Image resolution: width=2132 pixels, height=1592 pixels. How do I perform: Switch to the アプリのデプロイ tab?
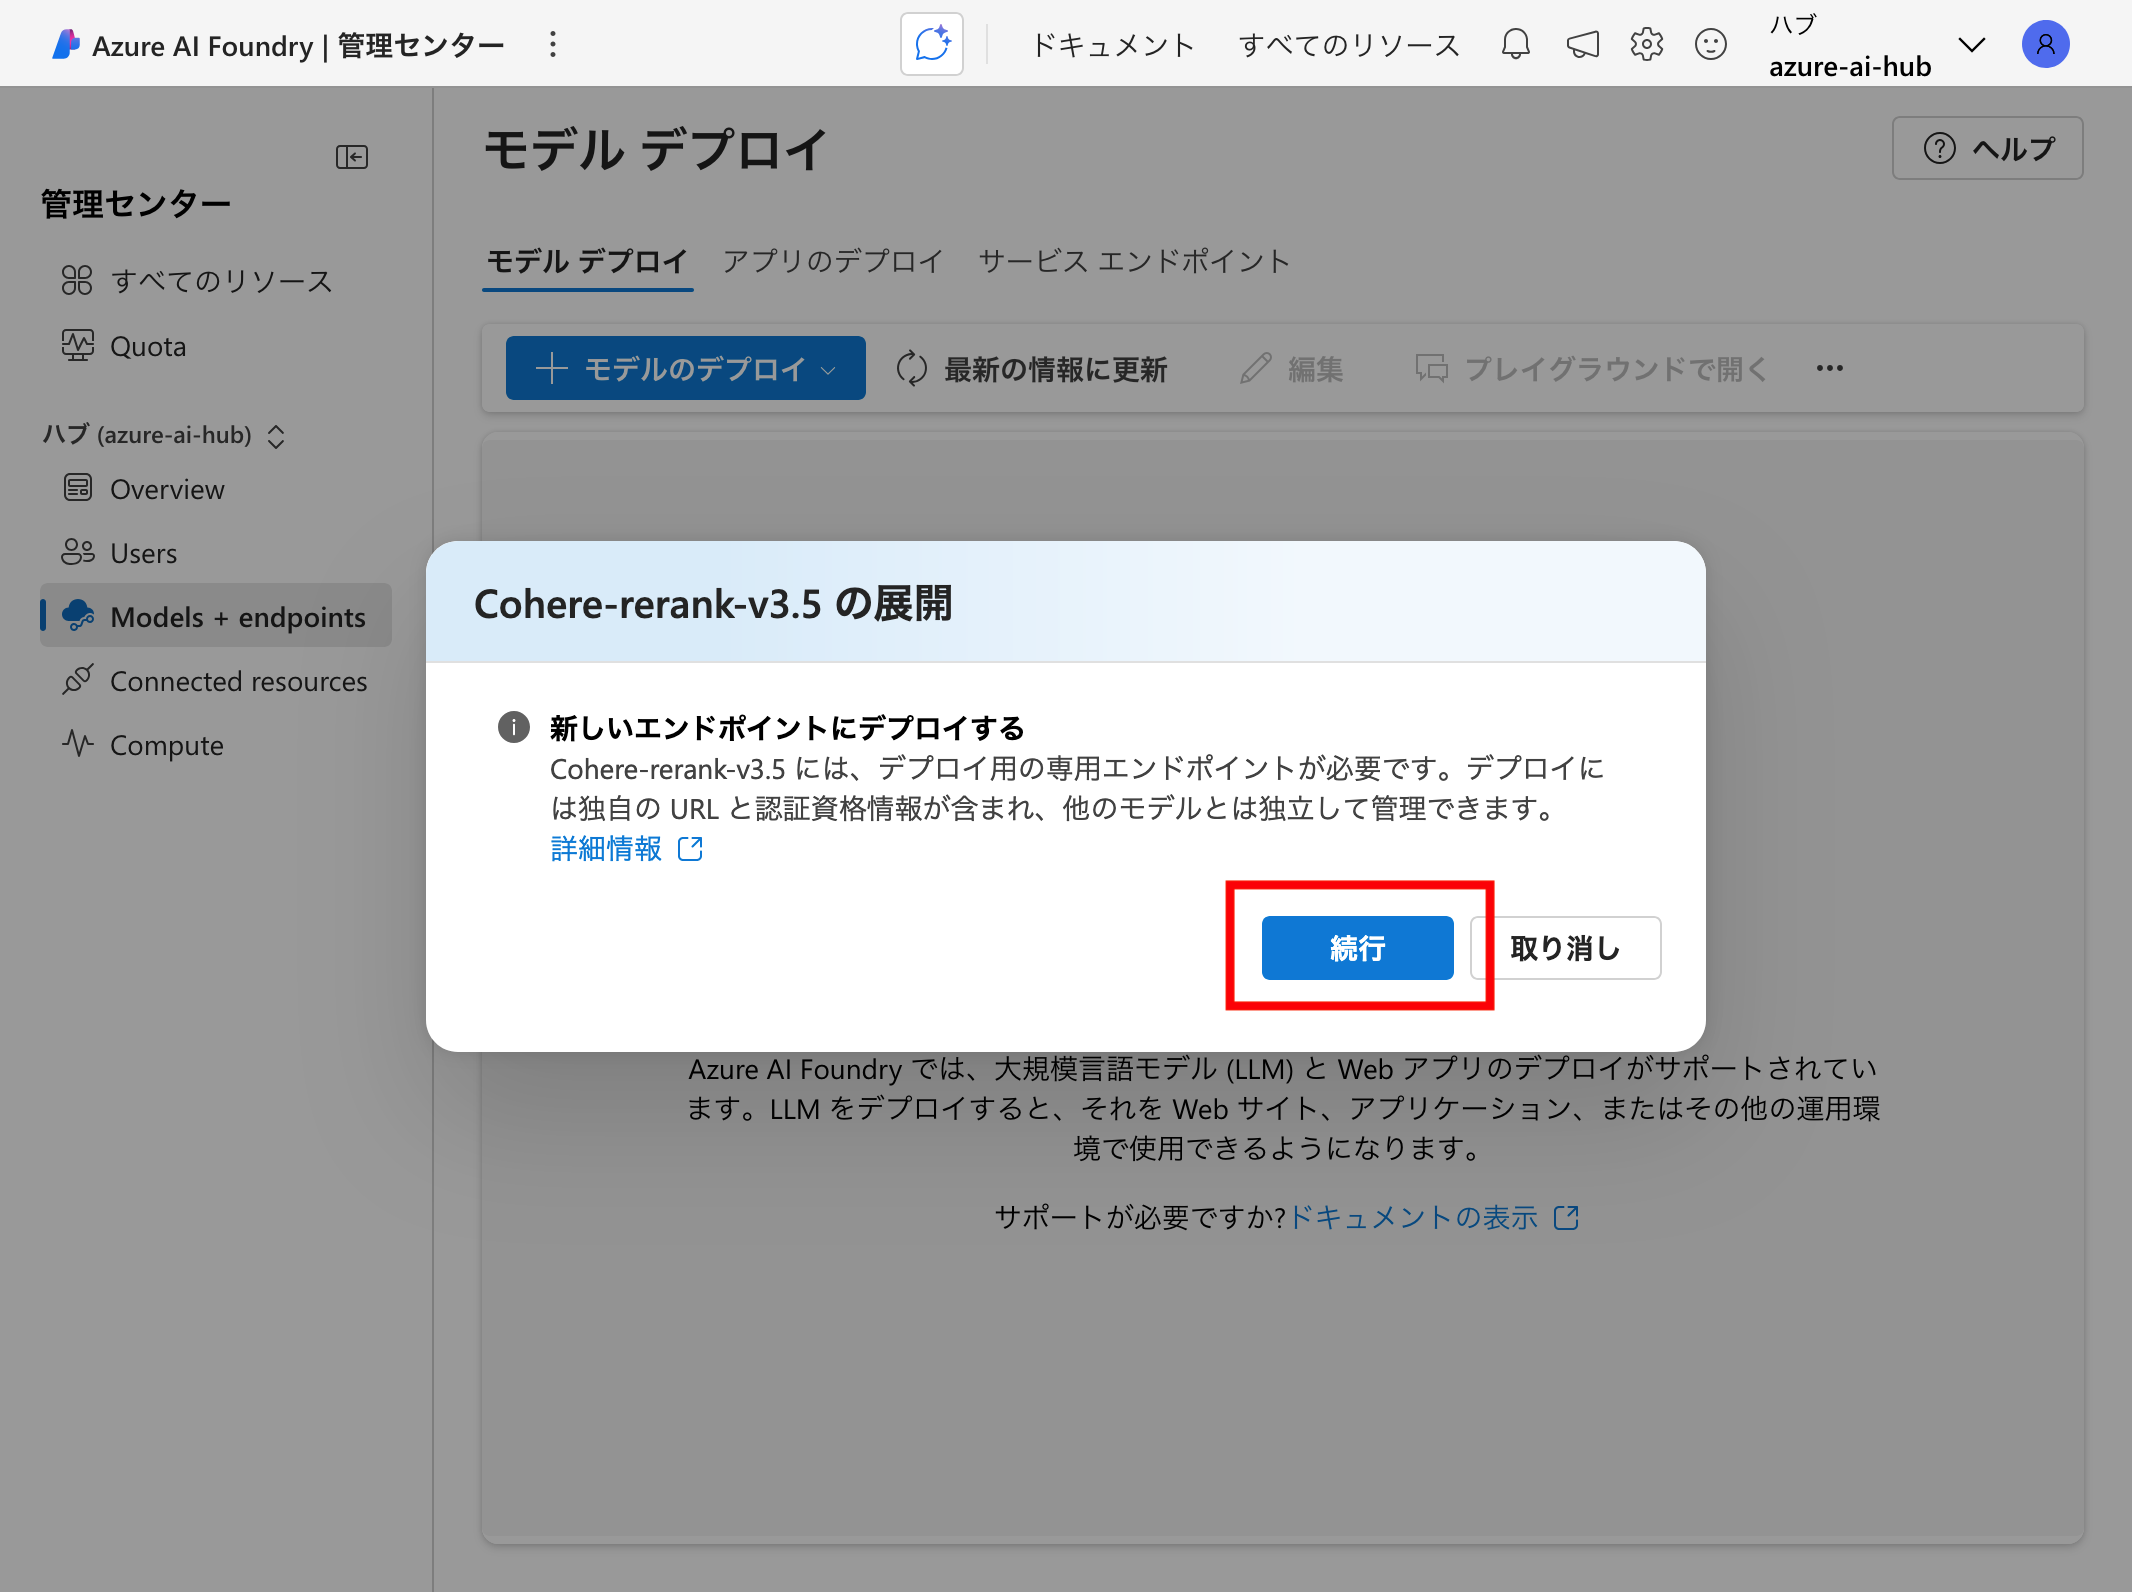832,262
